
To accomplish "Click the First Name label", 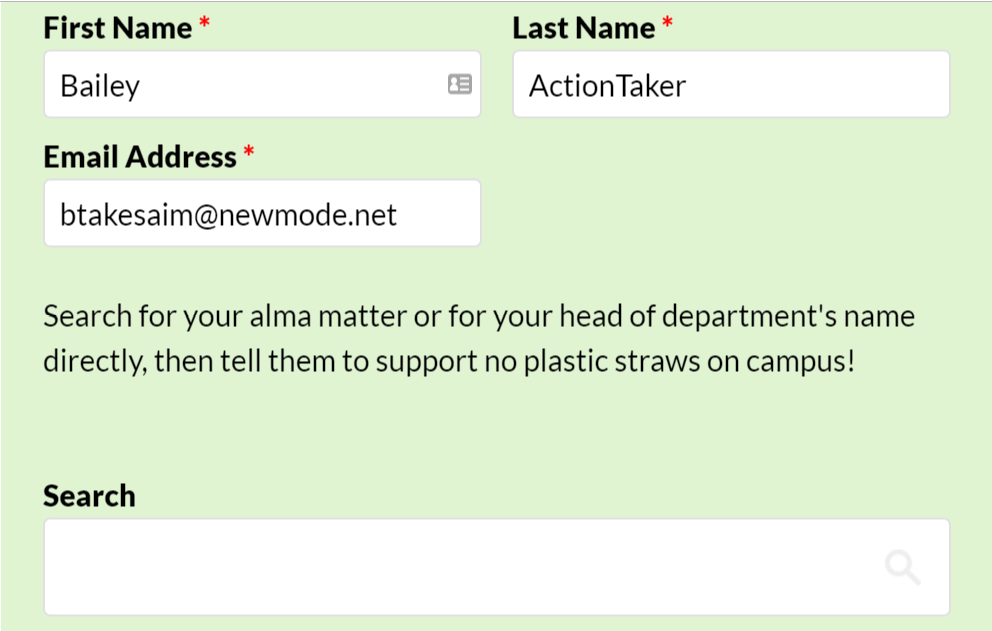I will point(118,28).
